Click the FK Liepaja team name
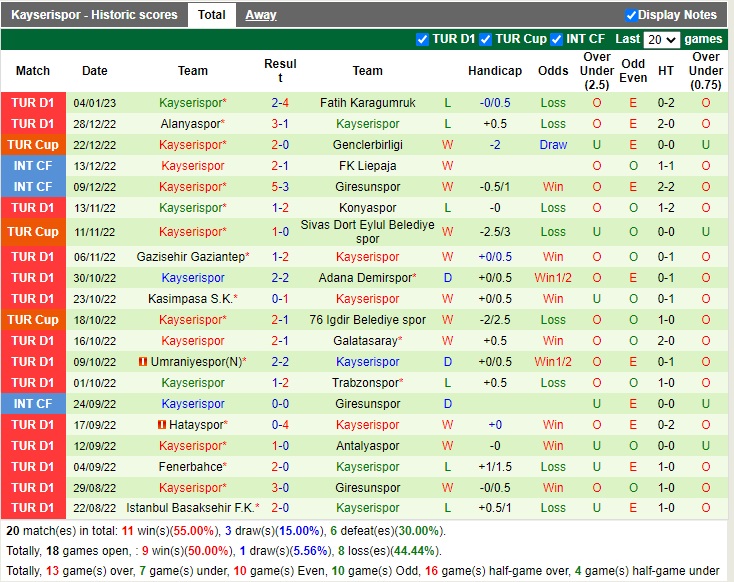Viewport: 734px width, 582px height. click(367, 166)
